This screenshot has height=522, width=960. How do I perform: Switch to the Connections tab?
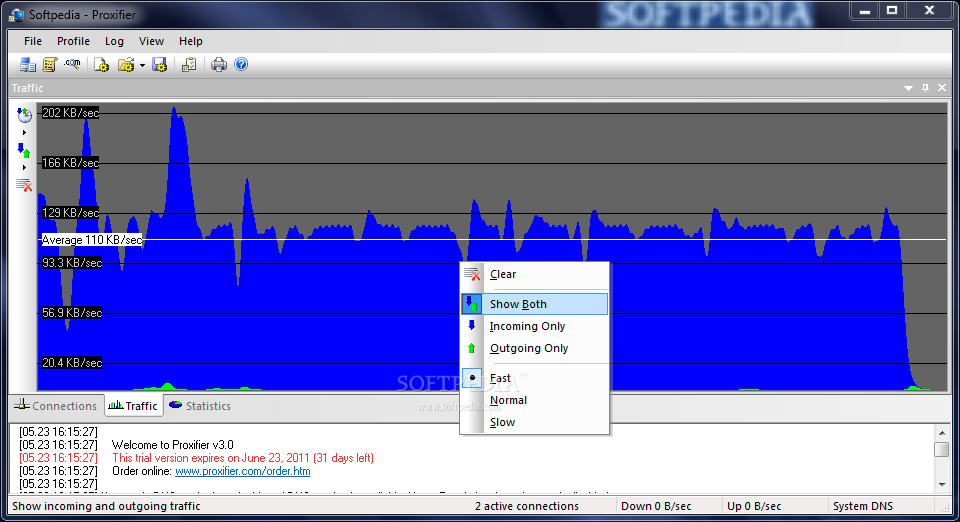pos(56,406)
